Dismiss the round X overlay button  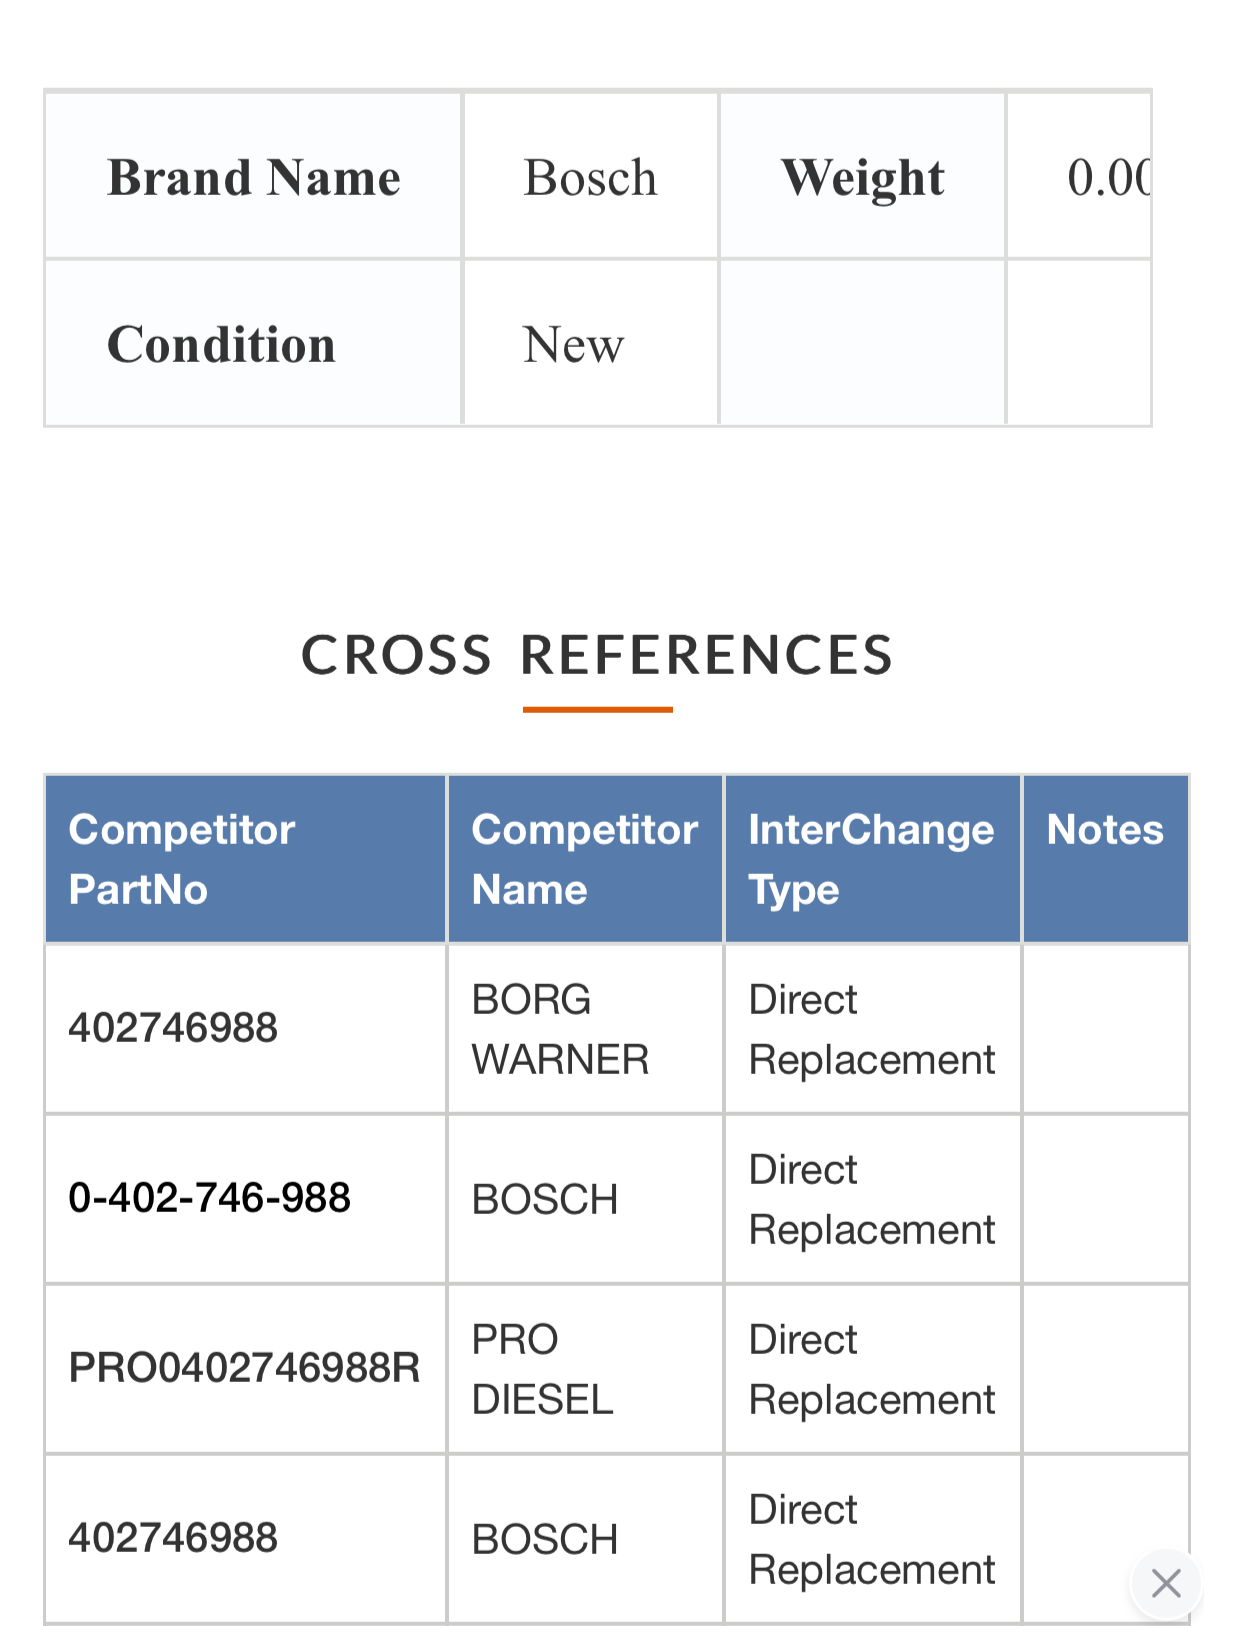(1166, 1583)
